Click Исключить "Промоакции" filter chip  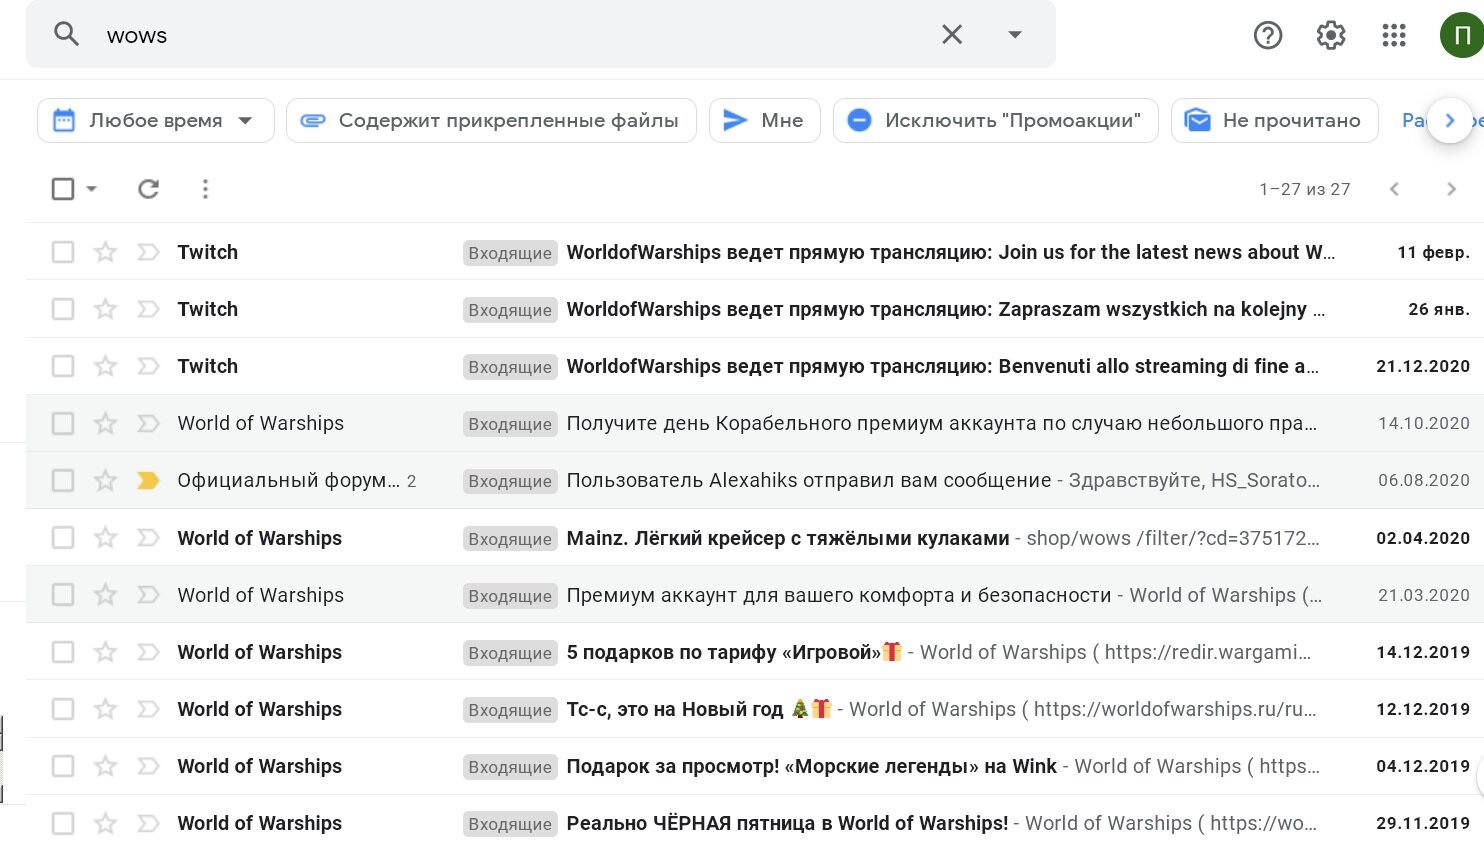[x=995, y=120]
